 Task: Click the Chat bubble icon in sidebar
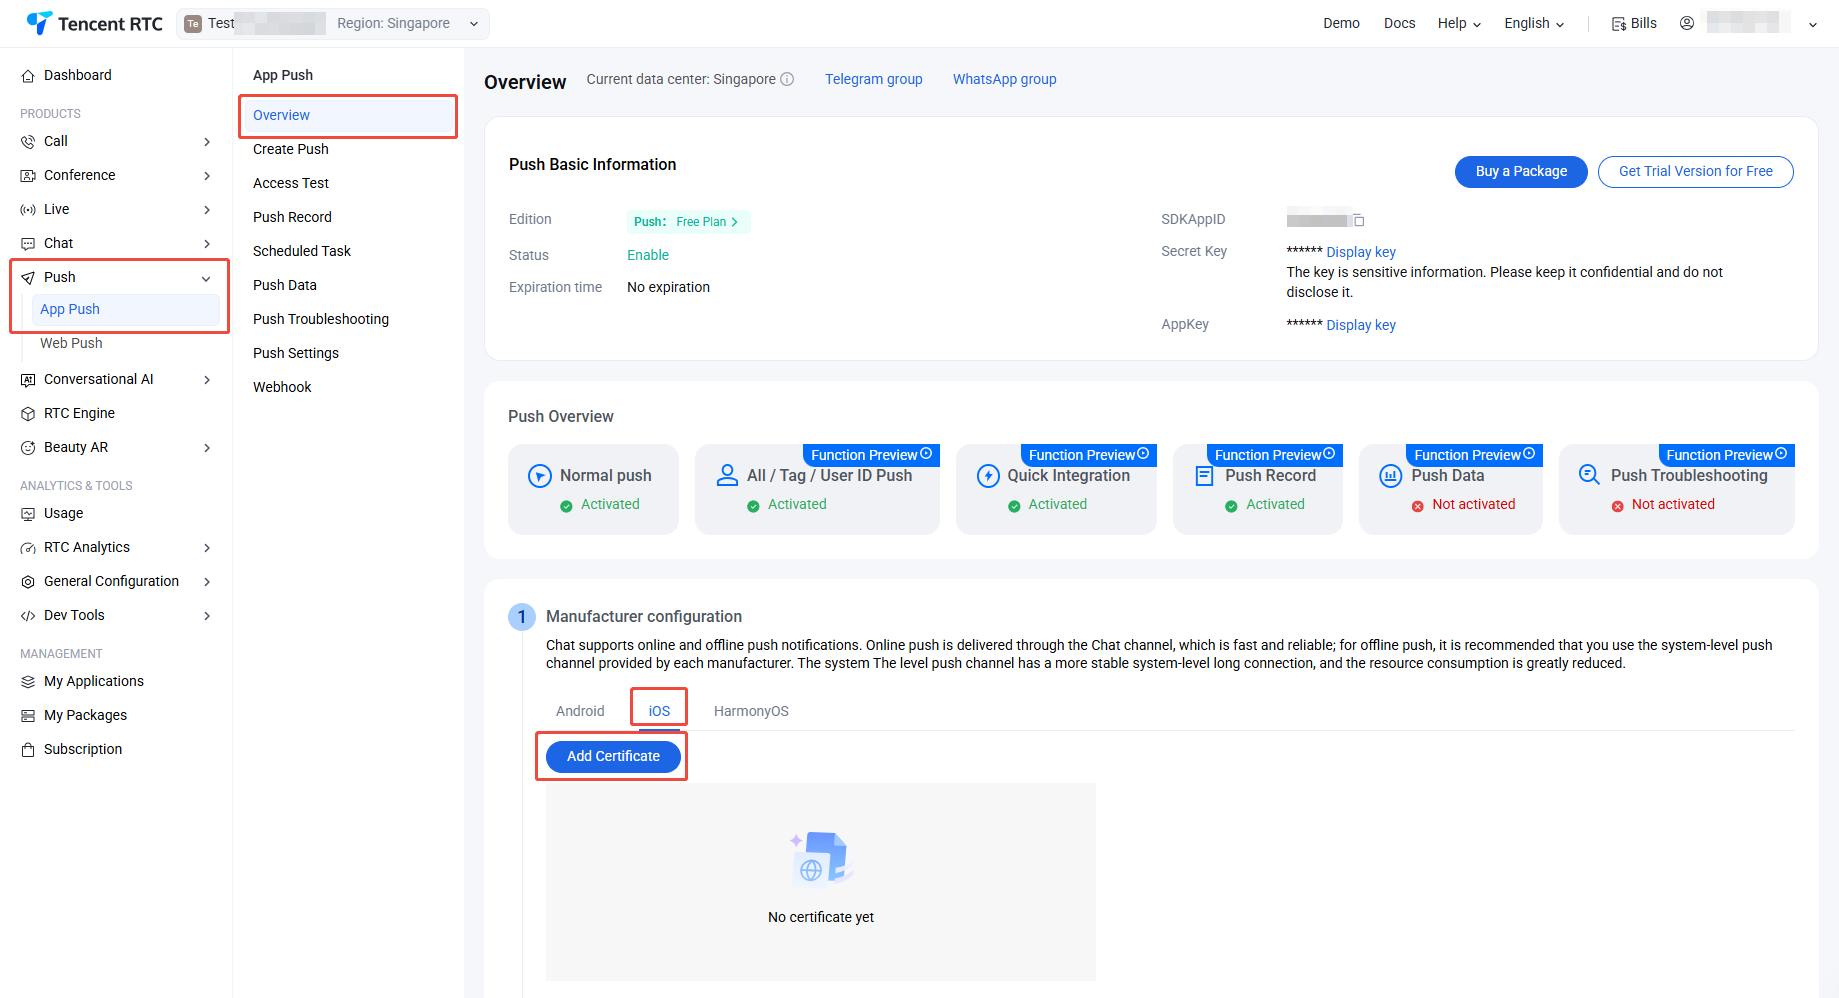(28, 244)
